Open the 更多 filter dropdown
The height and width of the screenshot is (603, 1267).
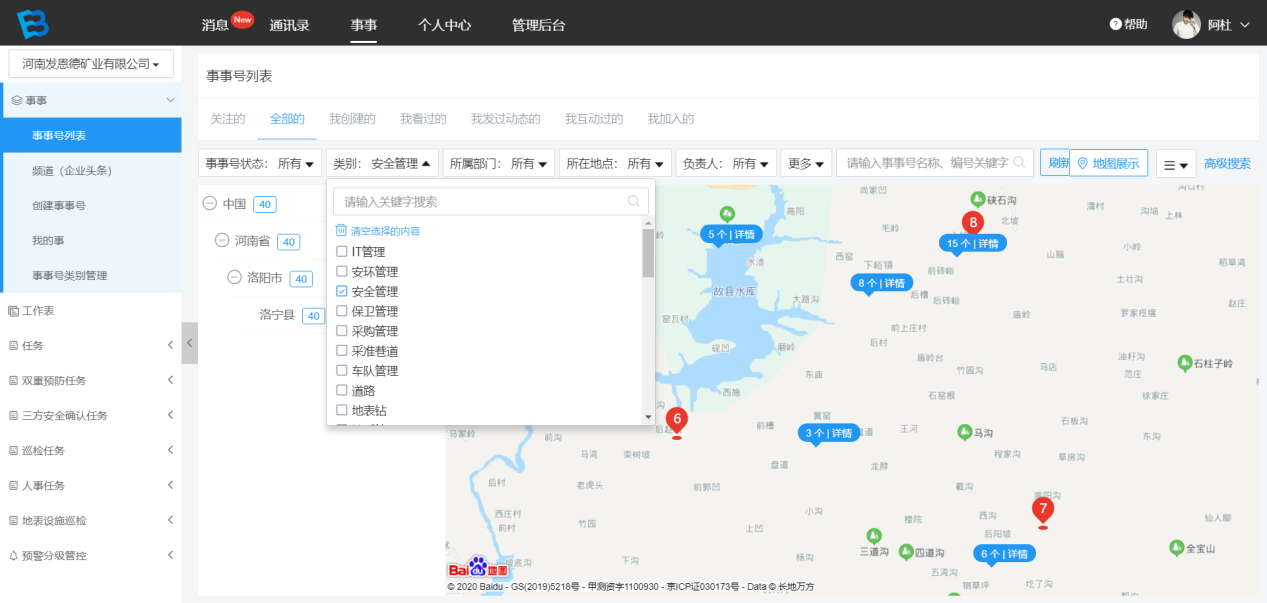click(806, 163)
